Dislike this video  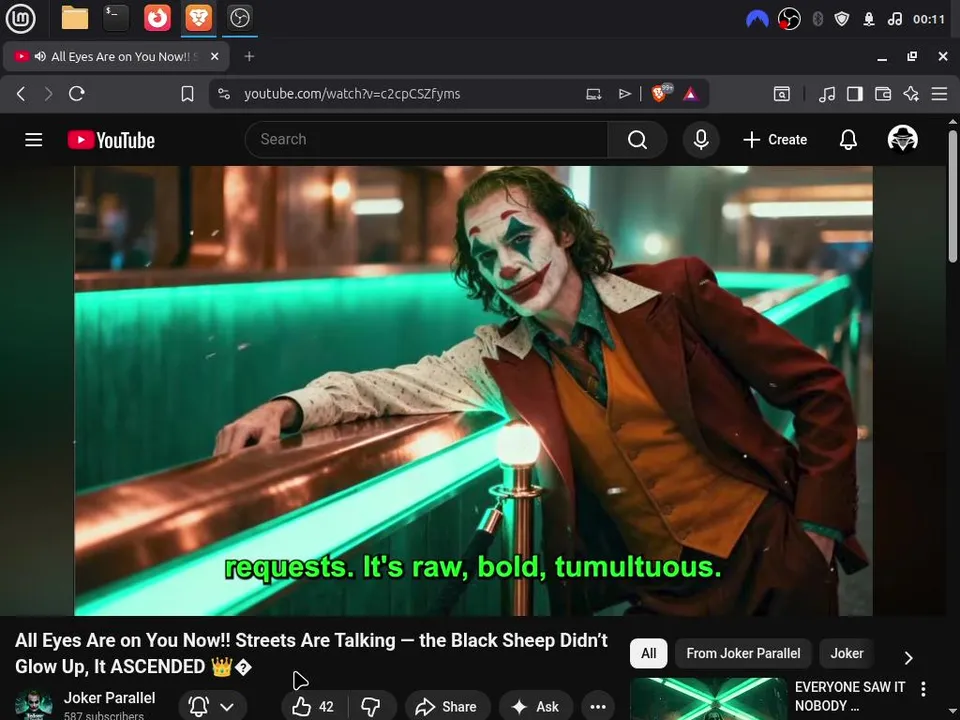point(371,707)
